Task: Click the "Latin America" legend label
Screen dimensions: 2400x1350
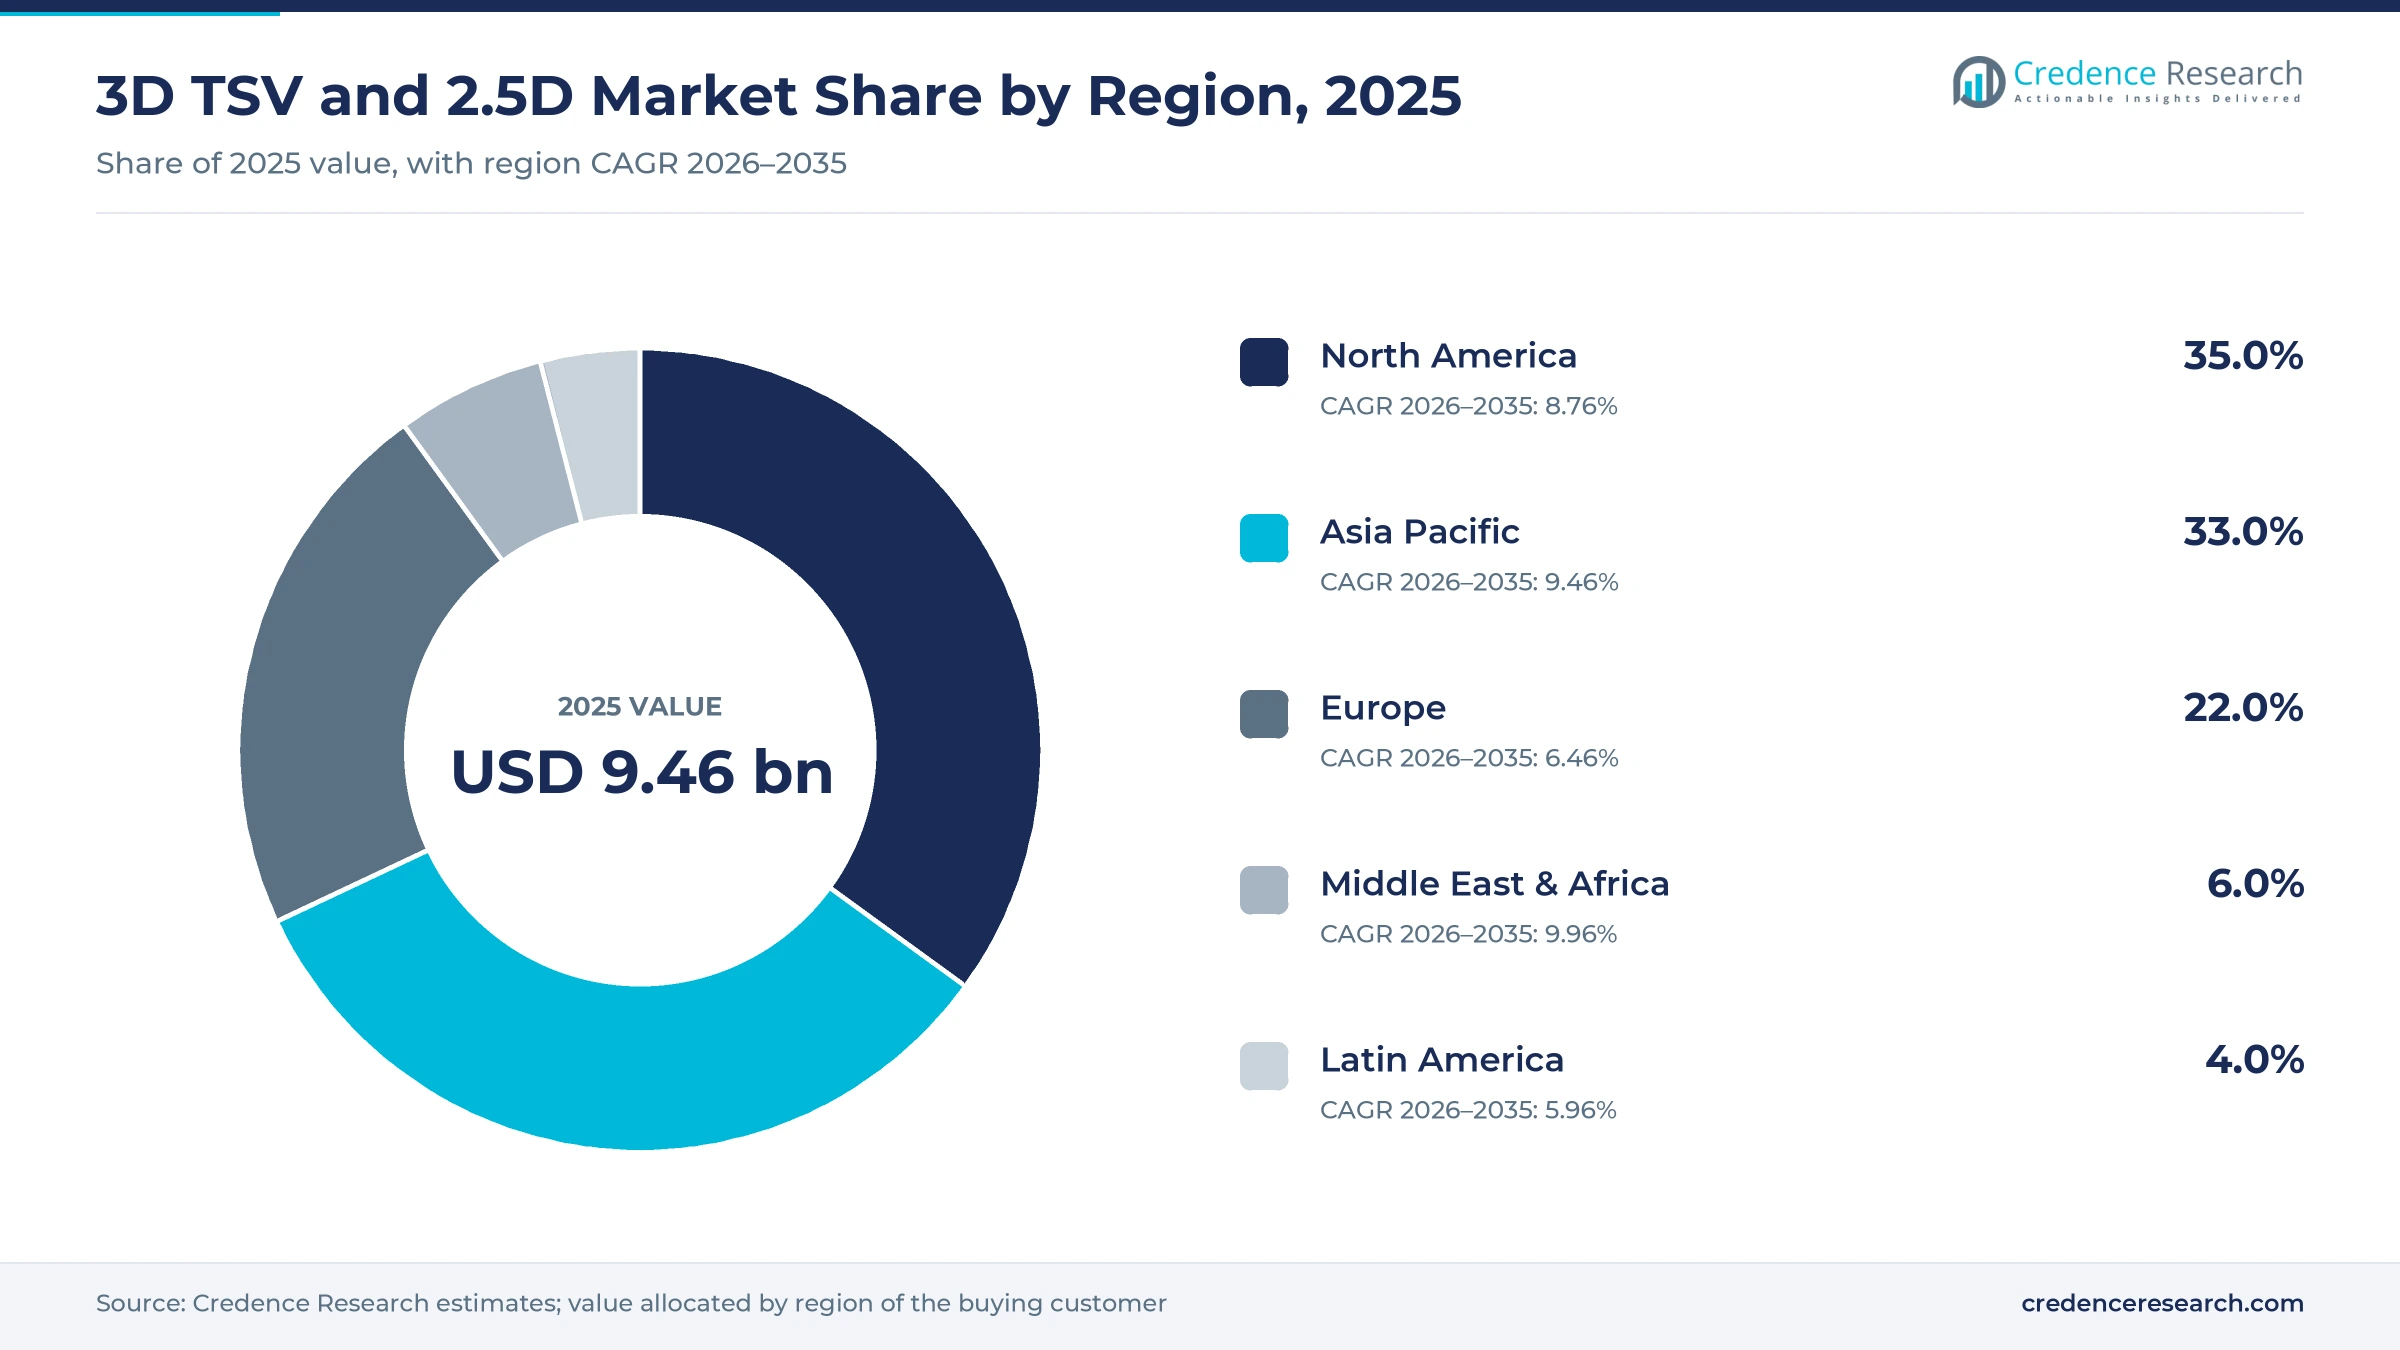Action: point(1442,1060)
